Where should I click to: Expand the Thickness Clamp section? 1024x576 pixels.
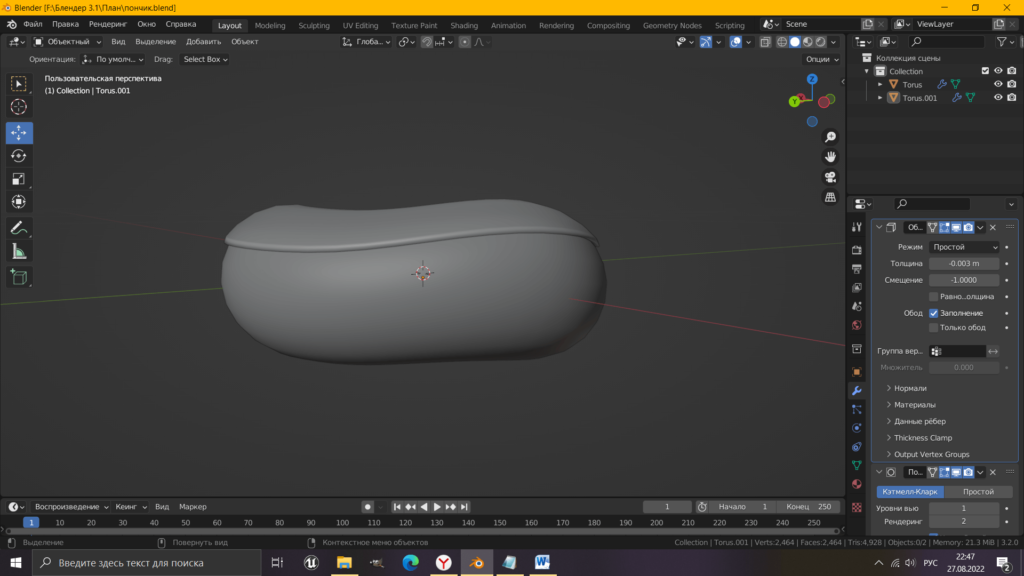(x=922, y=438)
